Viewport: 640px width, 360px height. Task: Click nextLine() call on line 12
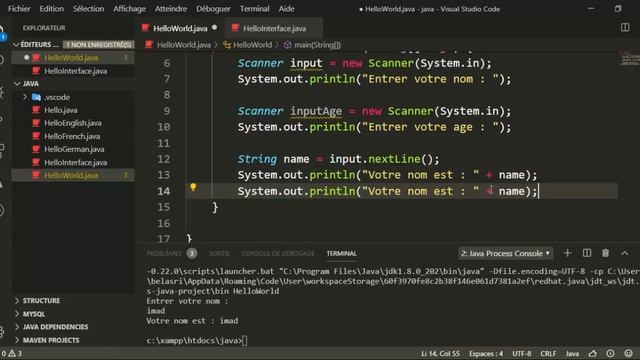400,159
